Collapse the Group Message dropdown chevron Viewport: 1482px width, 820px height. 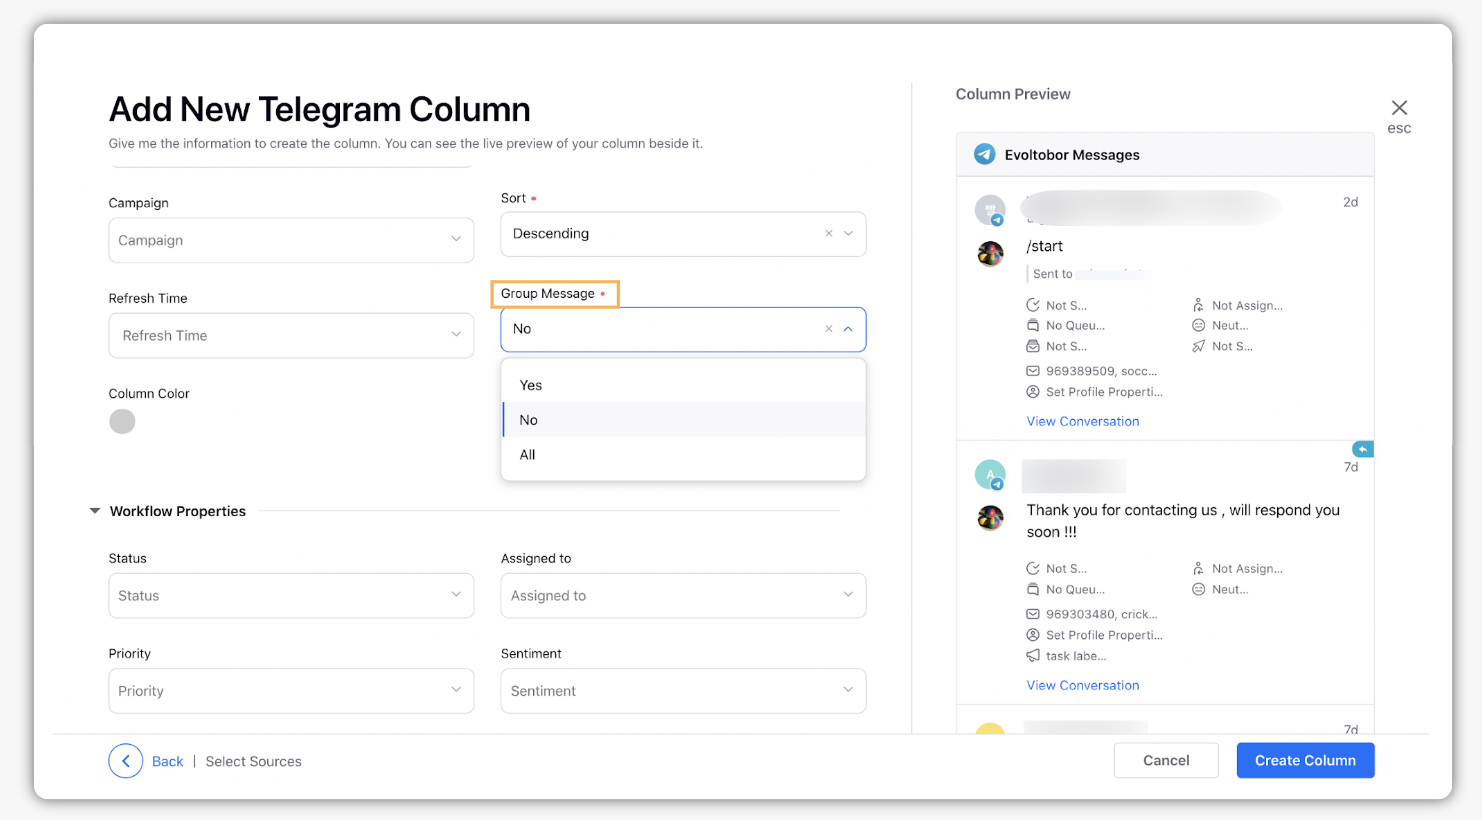coord(848,329)
